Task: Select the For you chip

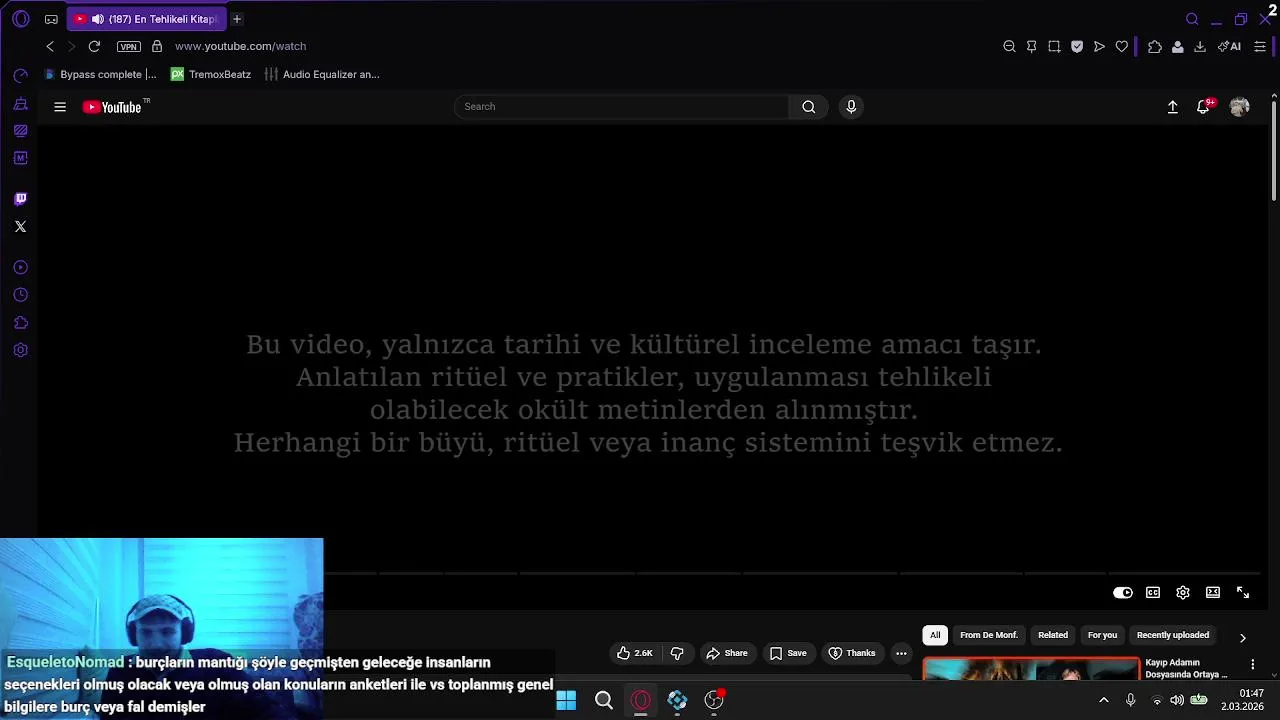Action: [1102, 635]
